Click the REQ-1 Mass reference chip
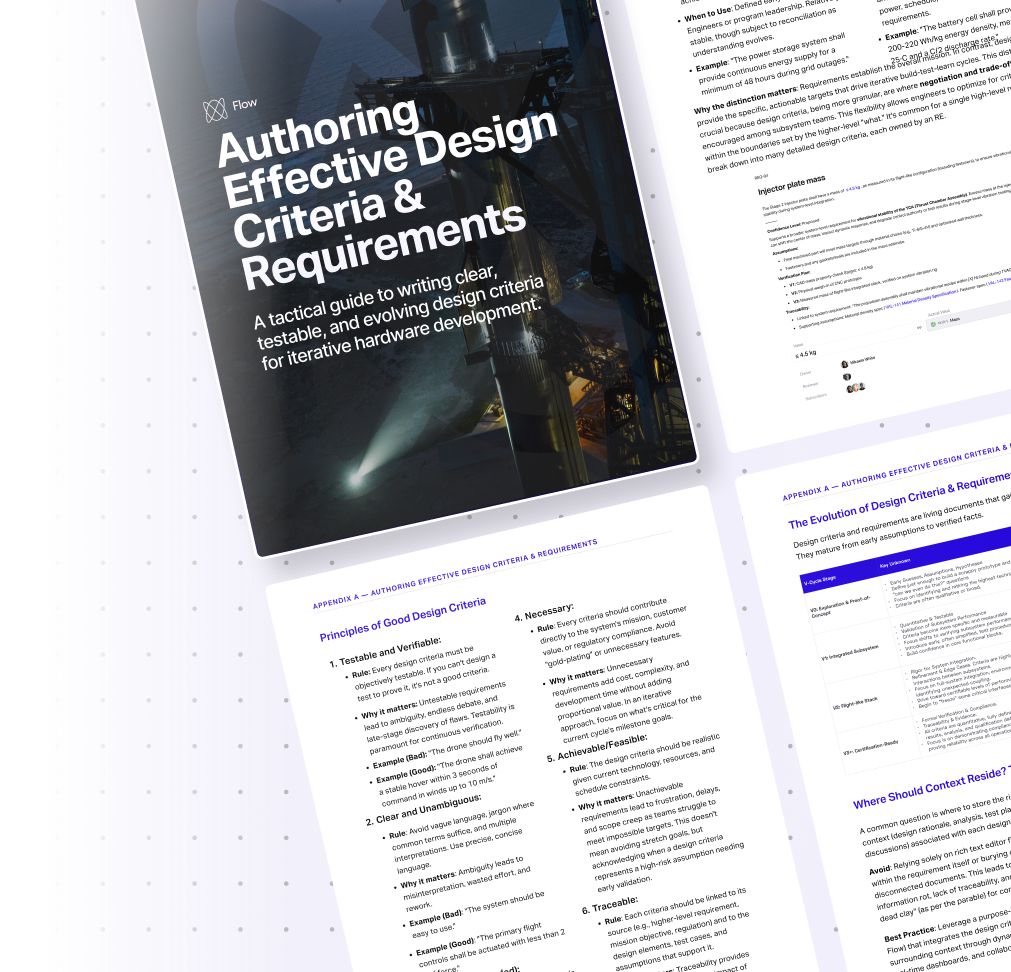Image resolution: width=1011 pixels, height=972 pixels. click(x=948, y=320)
